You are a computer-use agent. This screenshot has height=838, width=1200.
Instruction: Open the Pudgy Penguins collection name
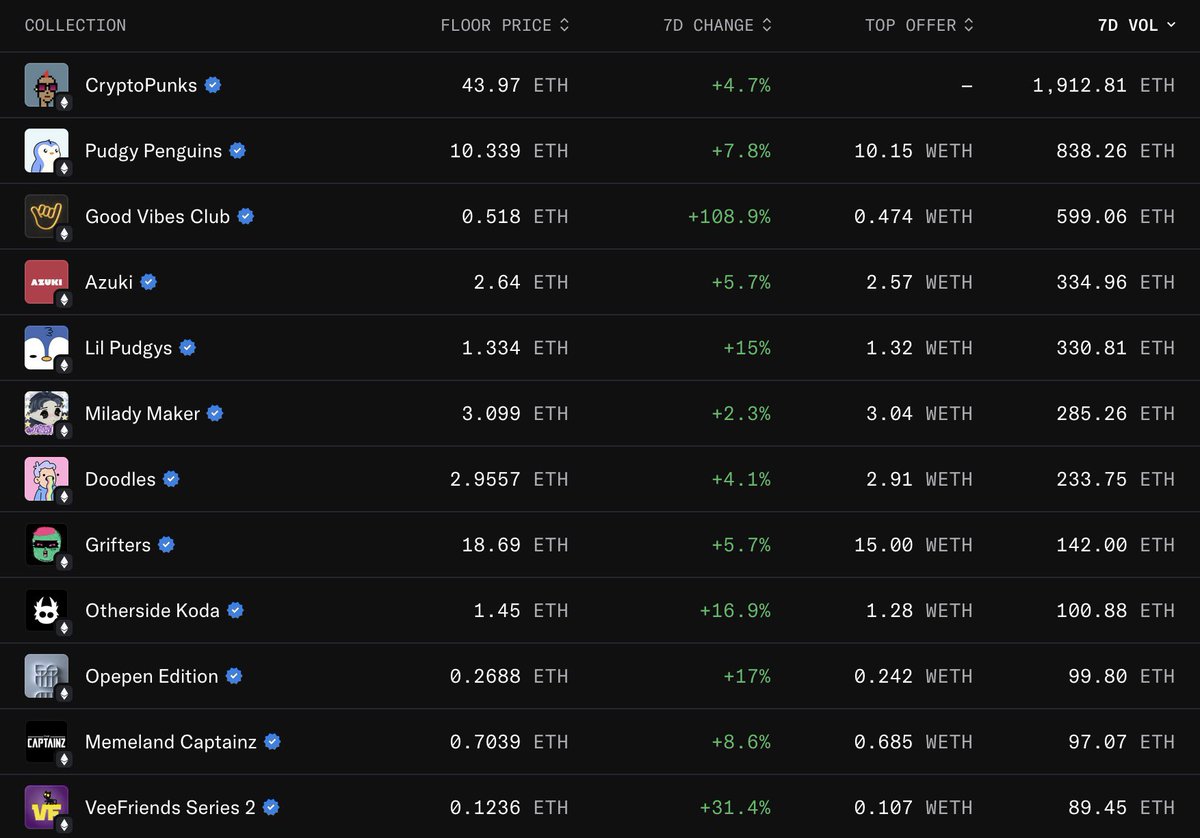click(x=153, y=151)
